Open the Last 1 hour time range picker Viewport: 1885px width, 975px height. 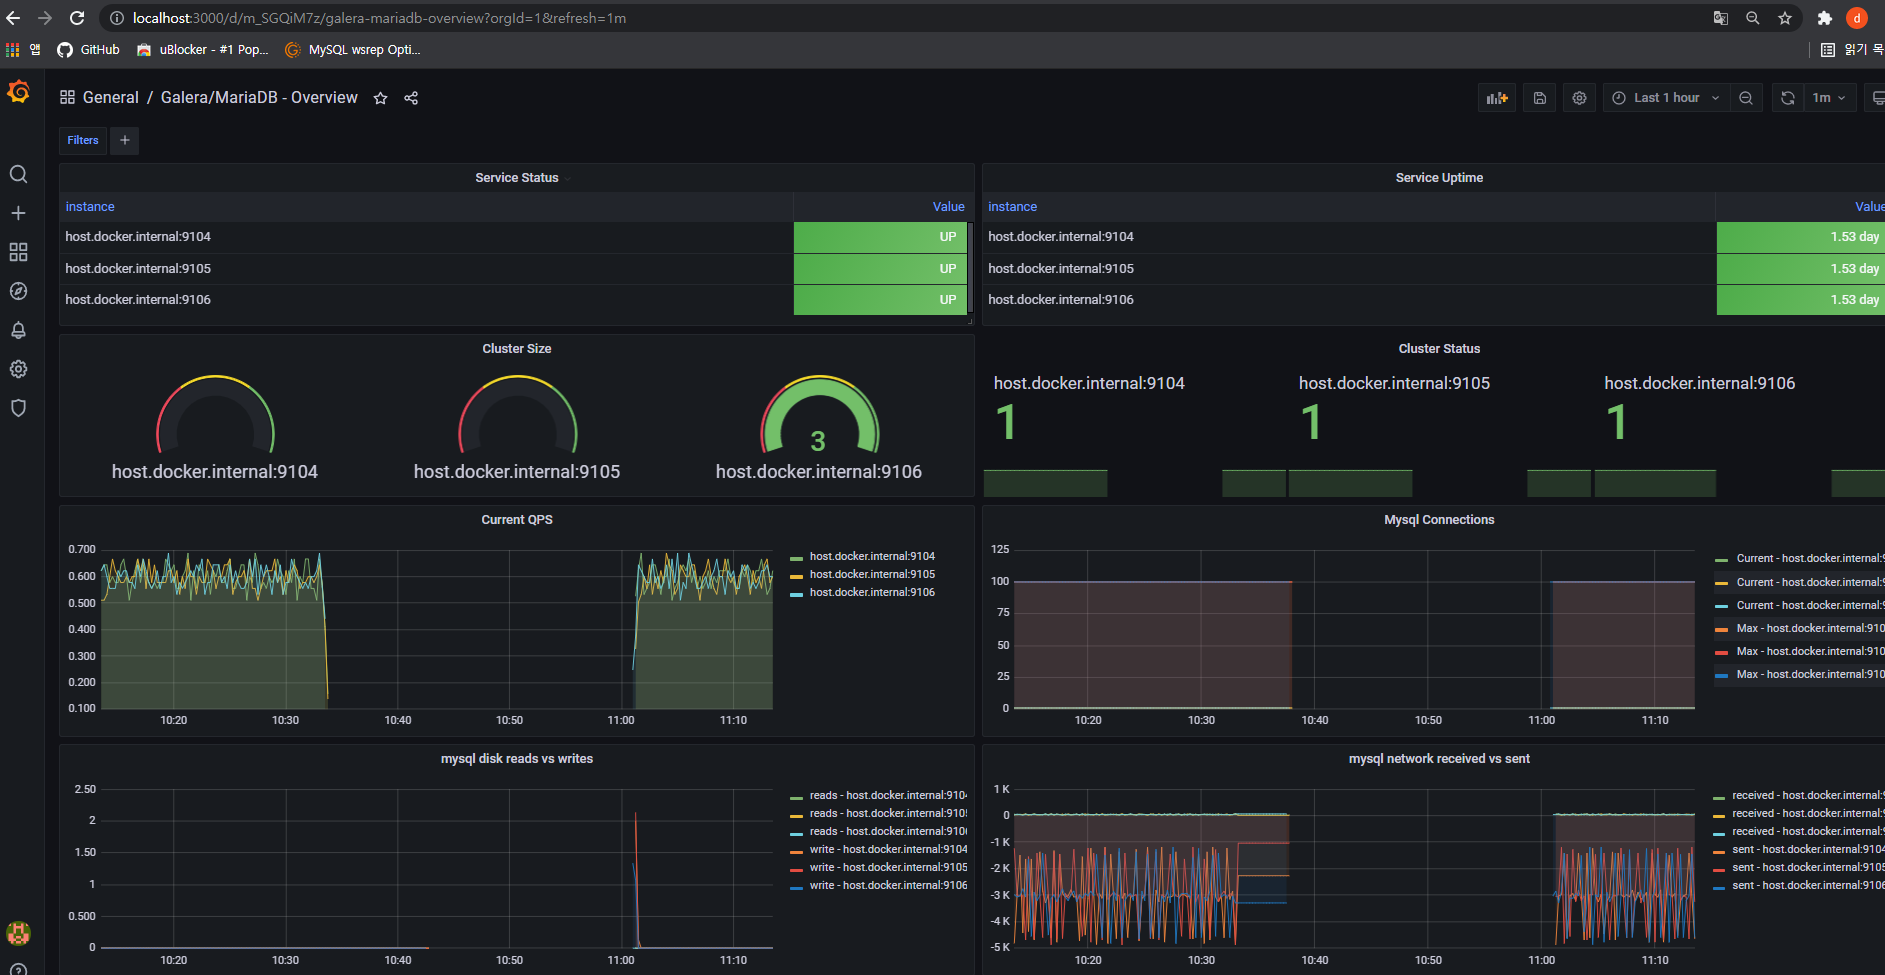[1665, 98]
